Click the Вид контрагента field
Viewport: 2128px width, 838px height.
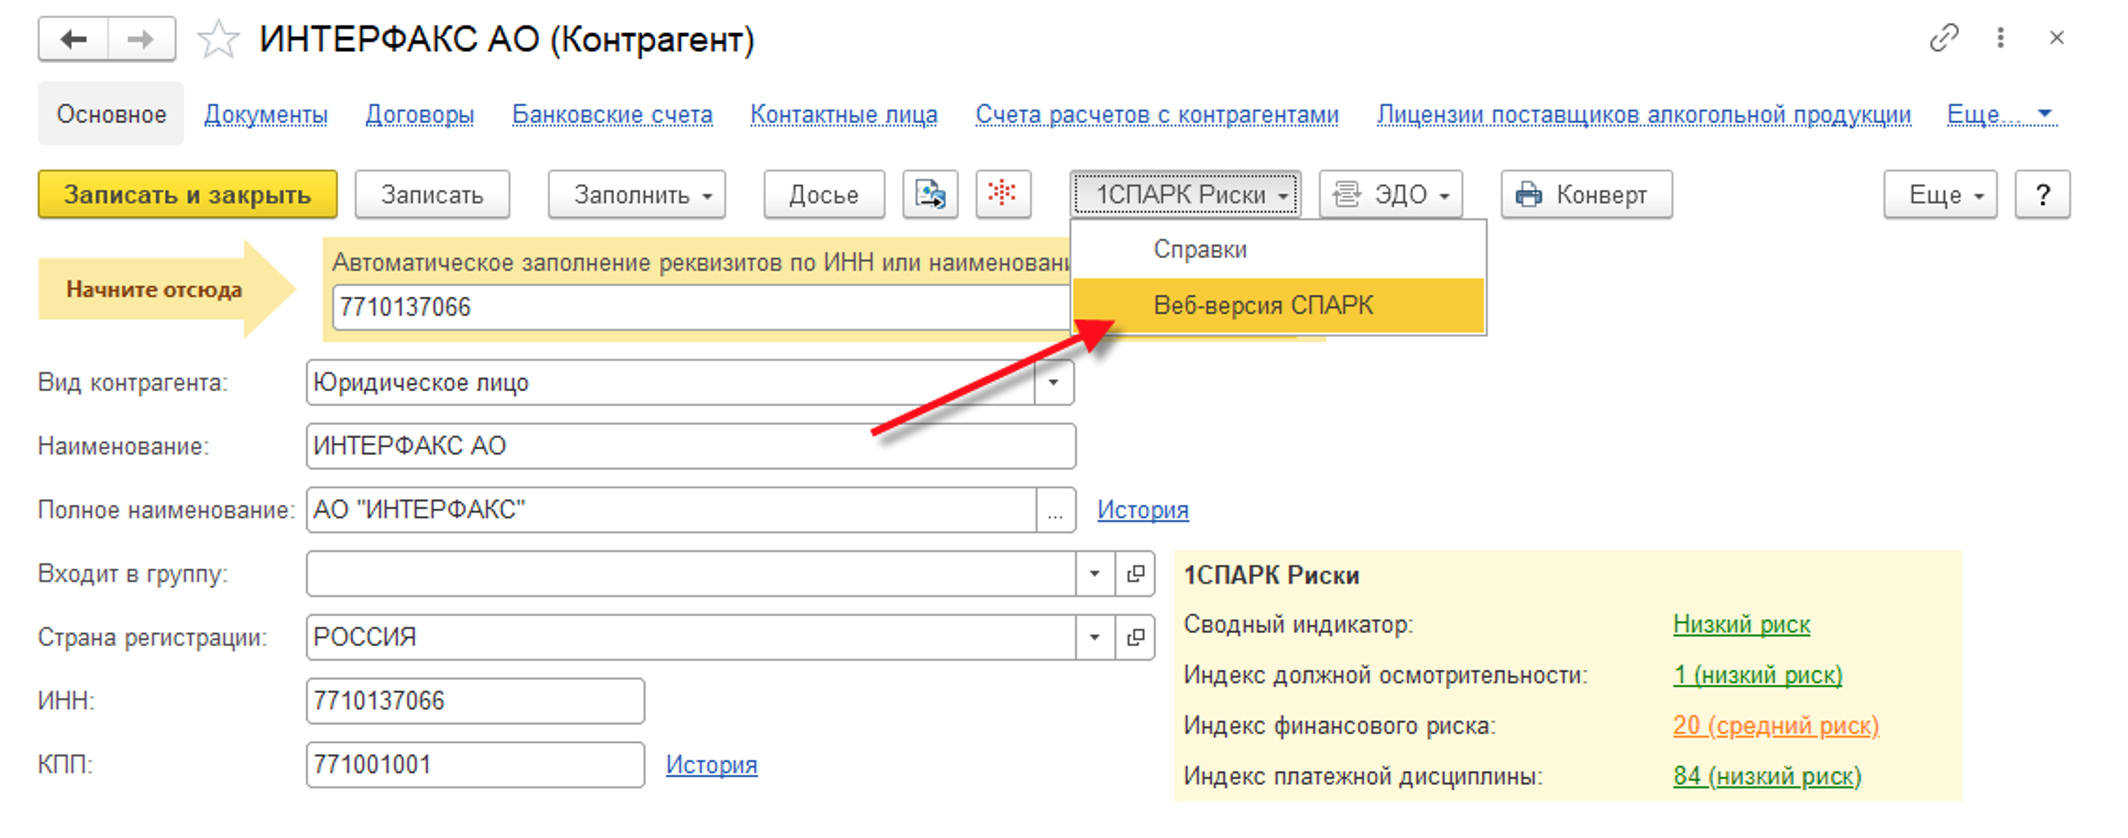(x=670, y=382)
